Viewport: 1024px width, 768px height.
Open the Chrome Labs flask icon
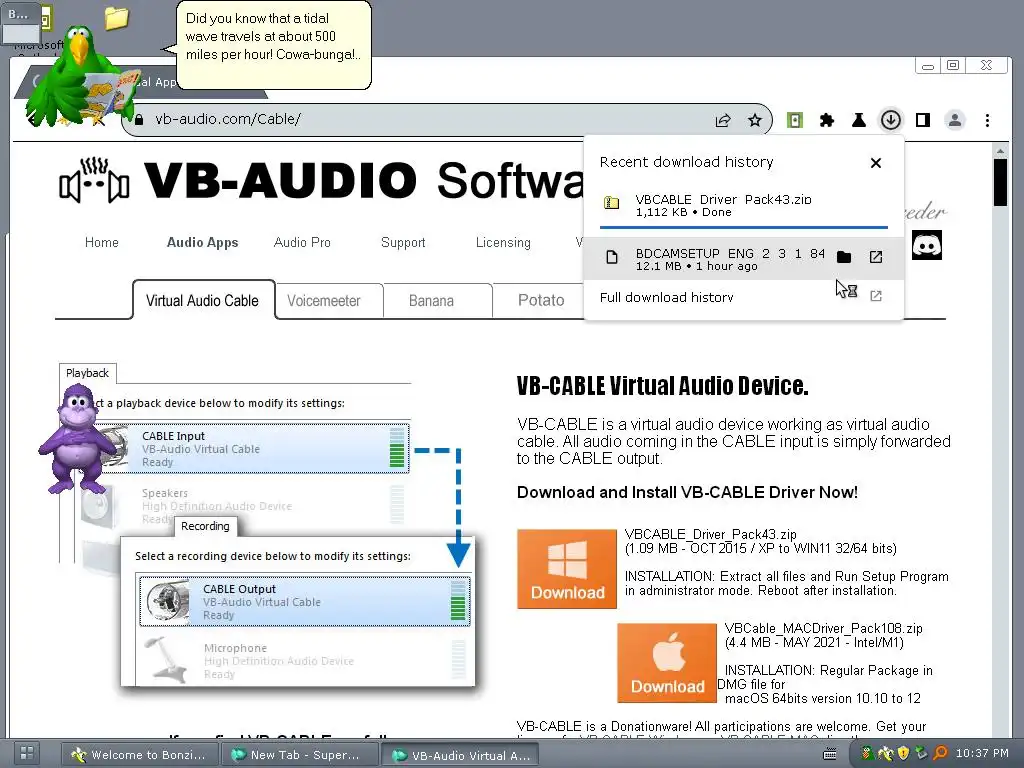[859, 120]
